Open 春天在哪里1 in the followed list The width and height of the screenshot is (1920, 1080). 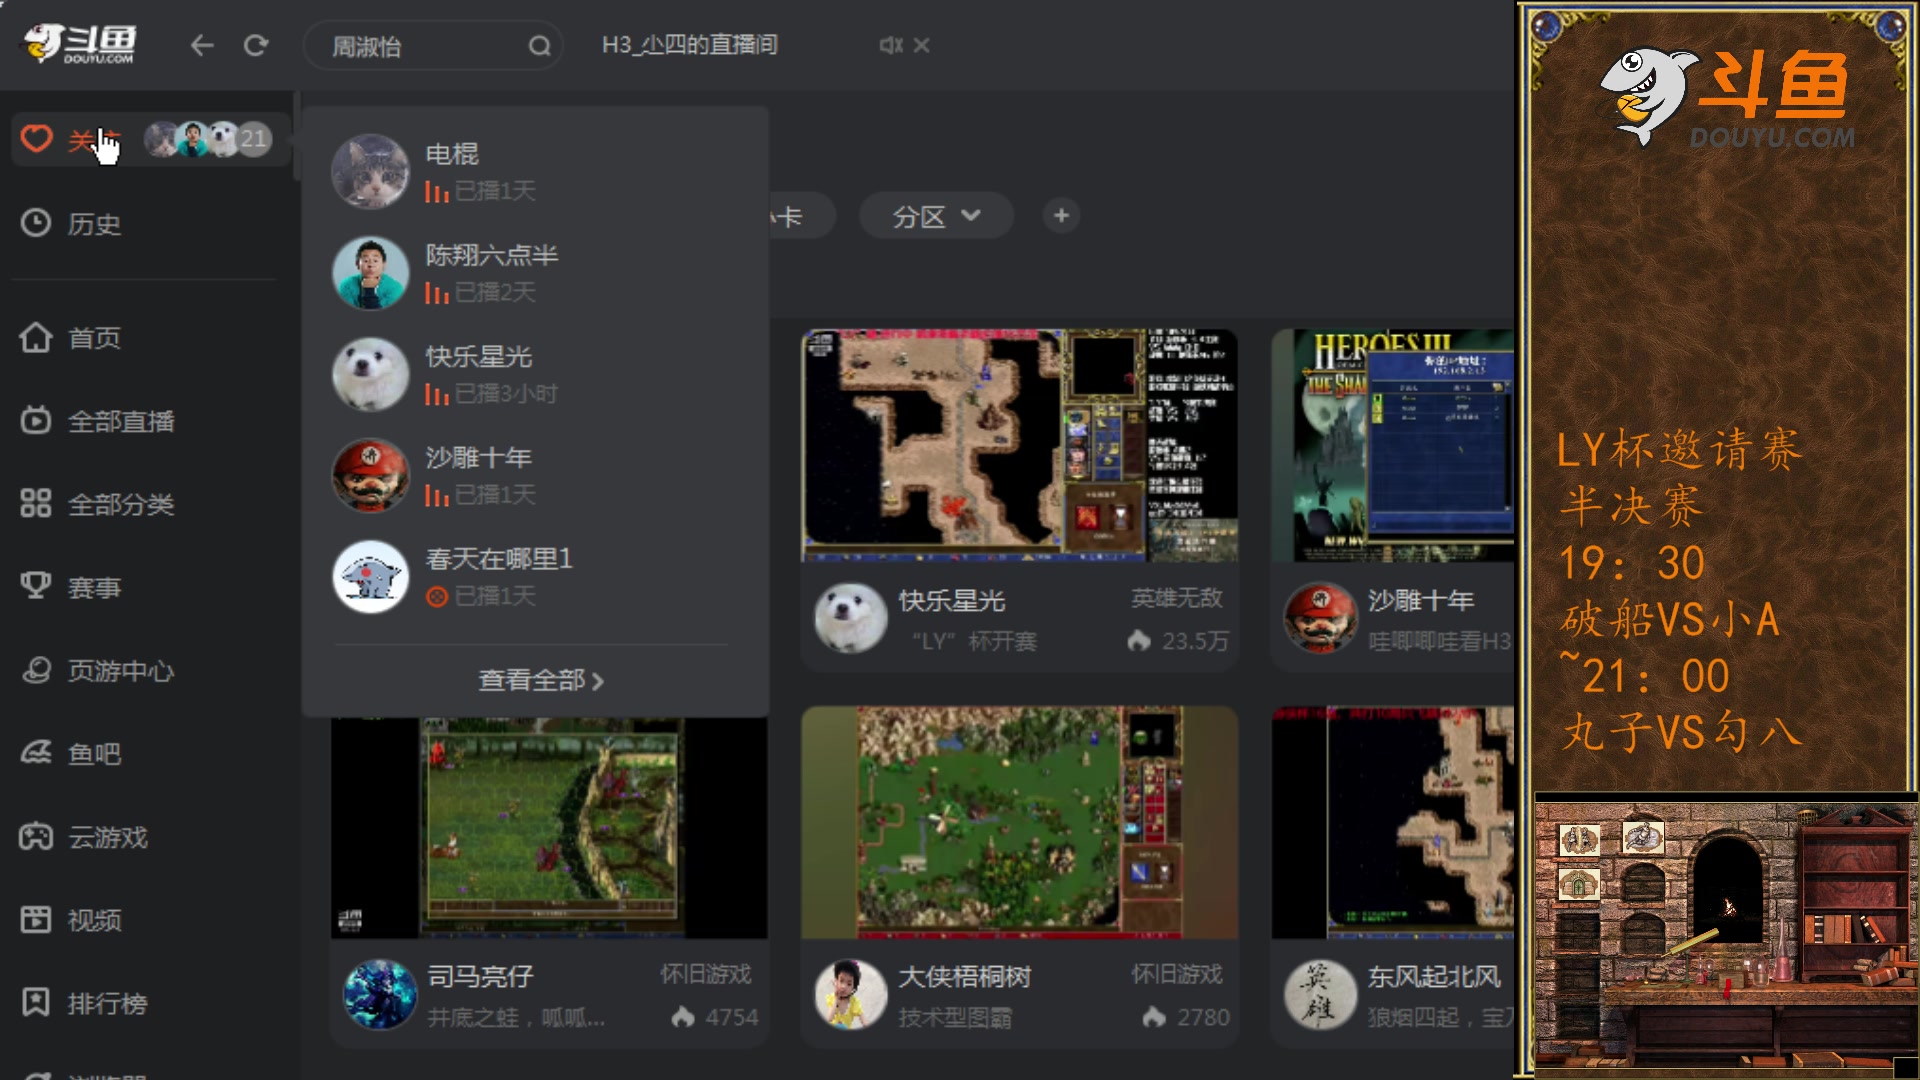tap(535, 576)
